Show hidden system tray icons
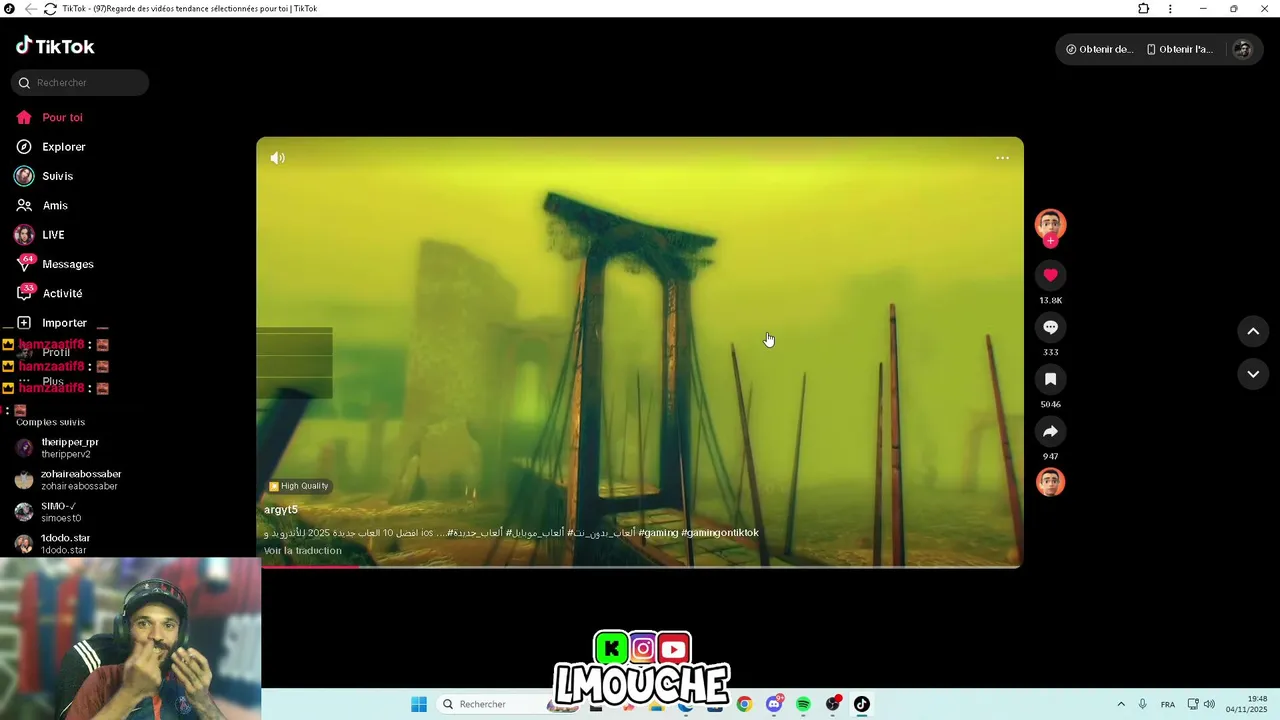 1121,704
